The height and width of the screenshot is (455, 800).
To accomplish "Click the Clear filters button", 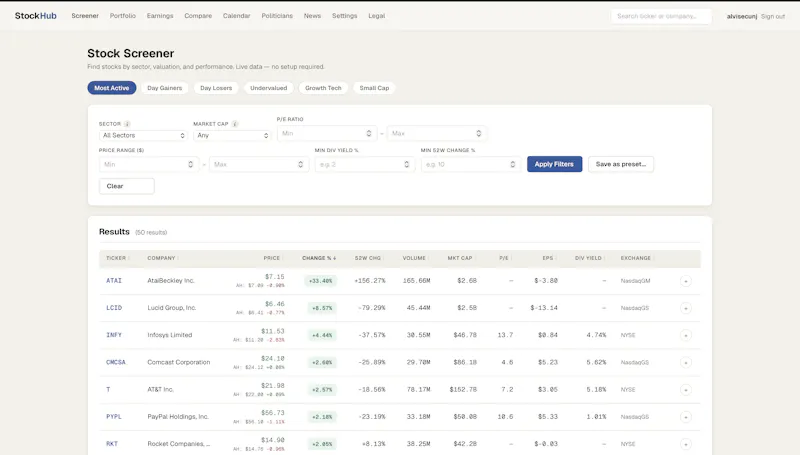I will [x=127, y=186].
